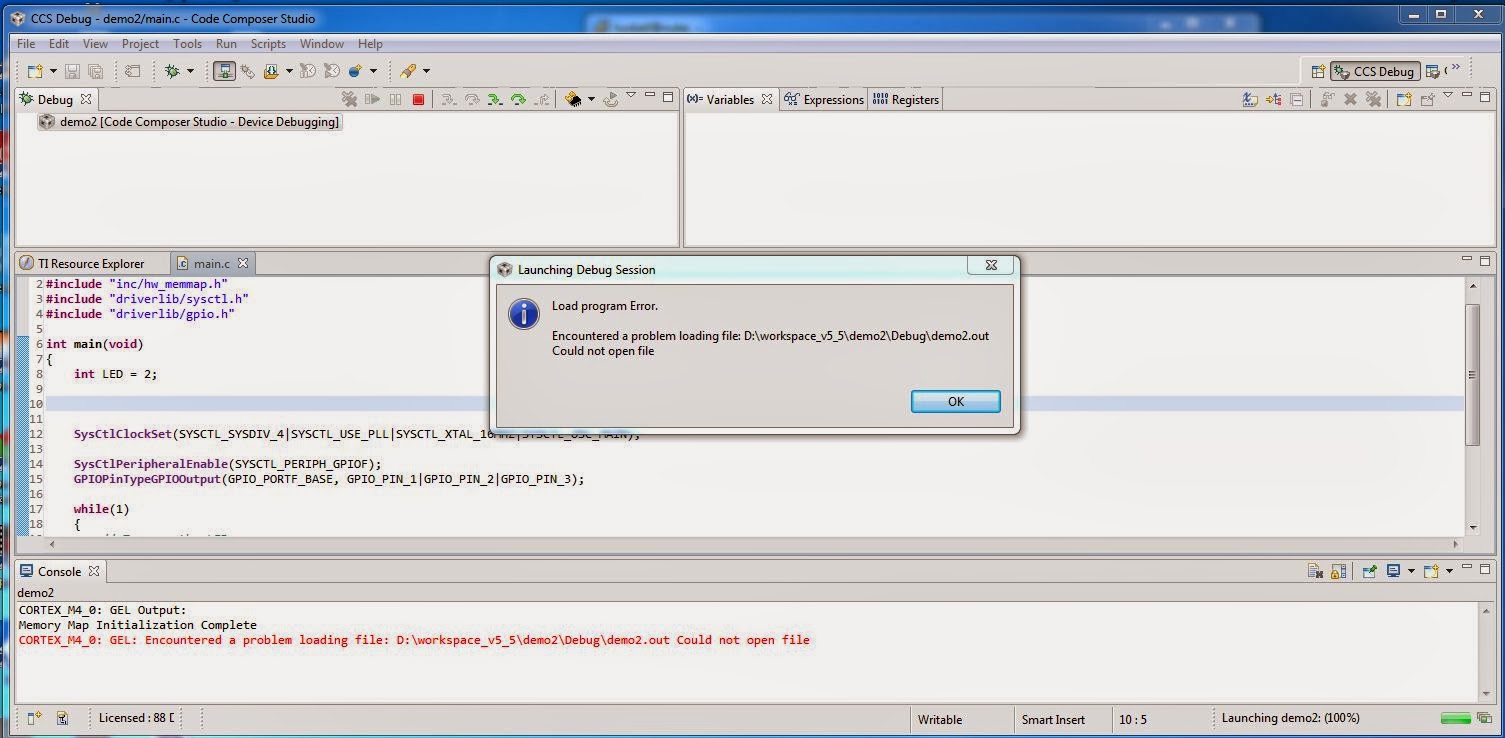1505x738 pixels.
Task: Click the status bar fast view icon
Action: coord(34,718)
